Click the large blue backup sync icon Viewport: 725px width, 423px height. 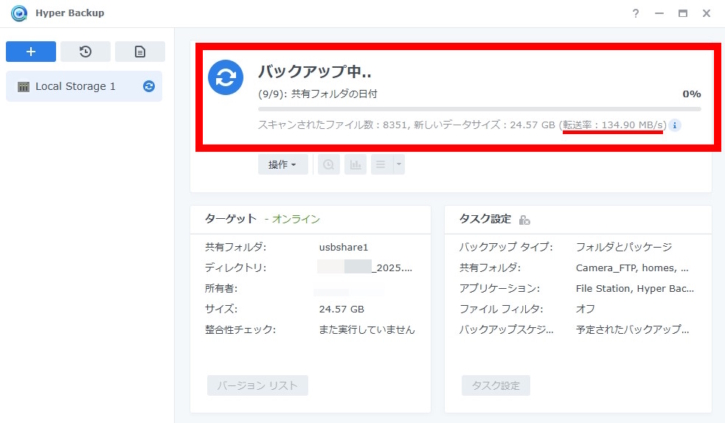[x=226, y=78]
